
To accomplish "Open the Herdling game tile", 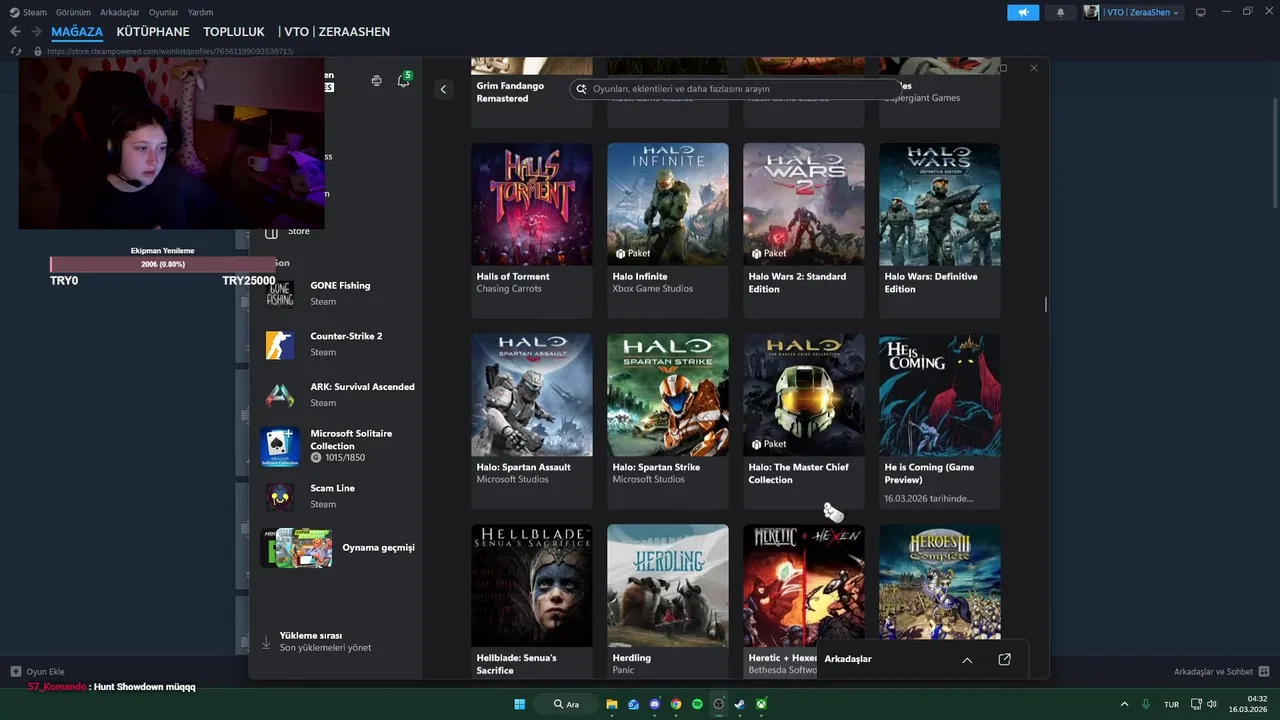I will pyautogui.click(x=668, y=601).
